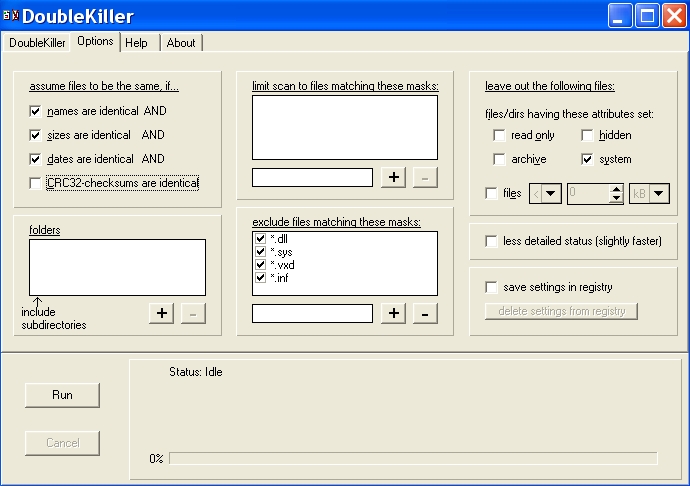Add an exclude mask with the plus button

click(x=393, y=313)
